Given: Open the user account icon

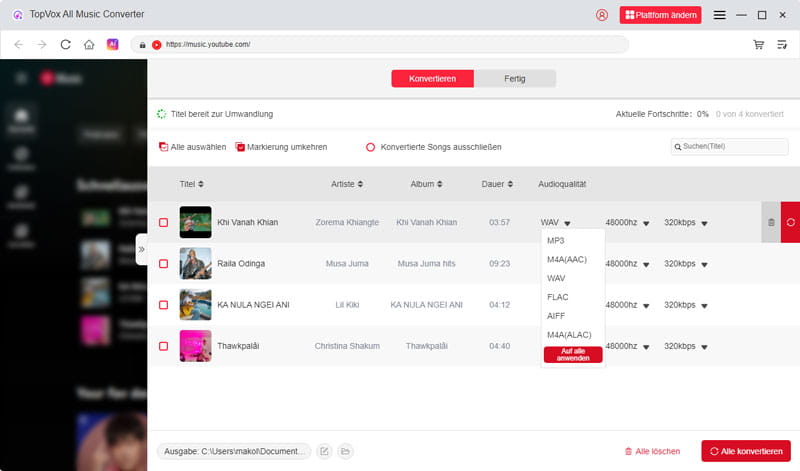Looking at the screenshot, I should (x=601, y=15).
